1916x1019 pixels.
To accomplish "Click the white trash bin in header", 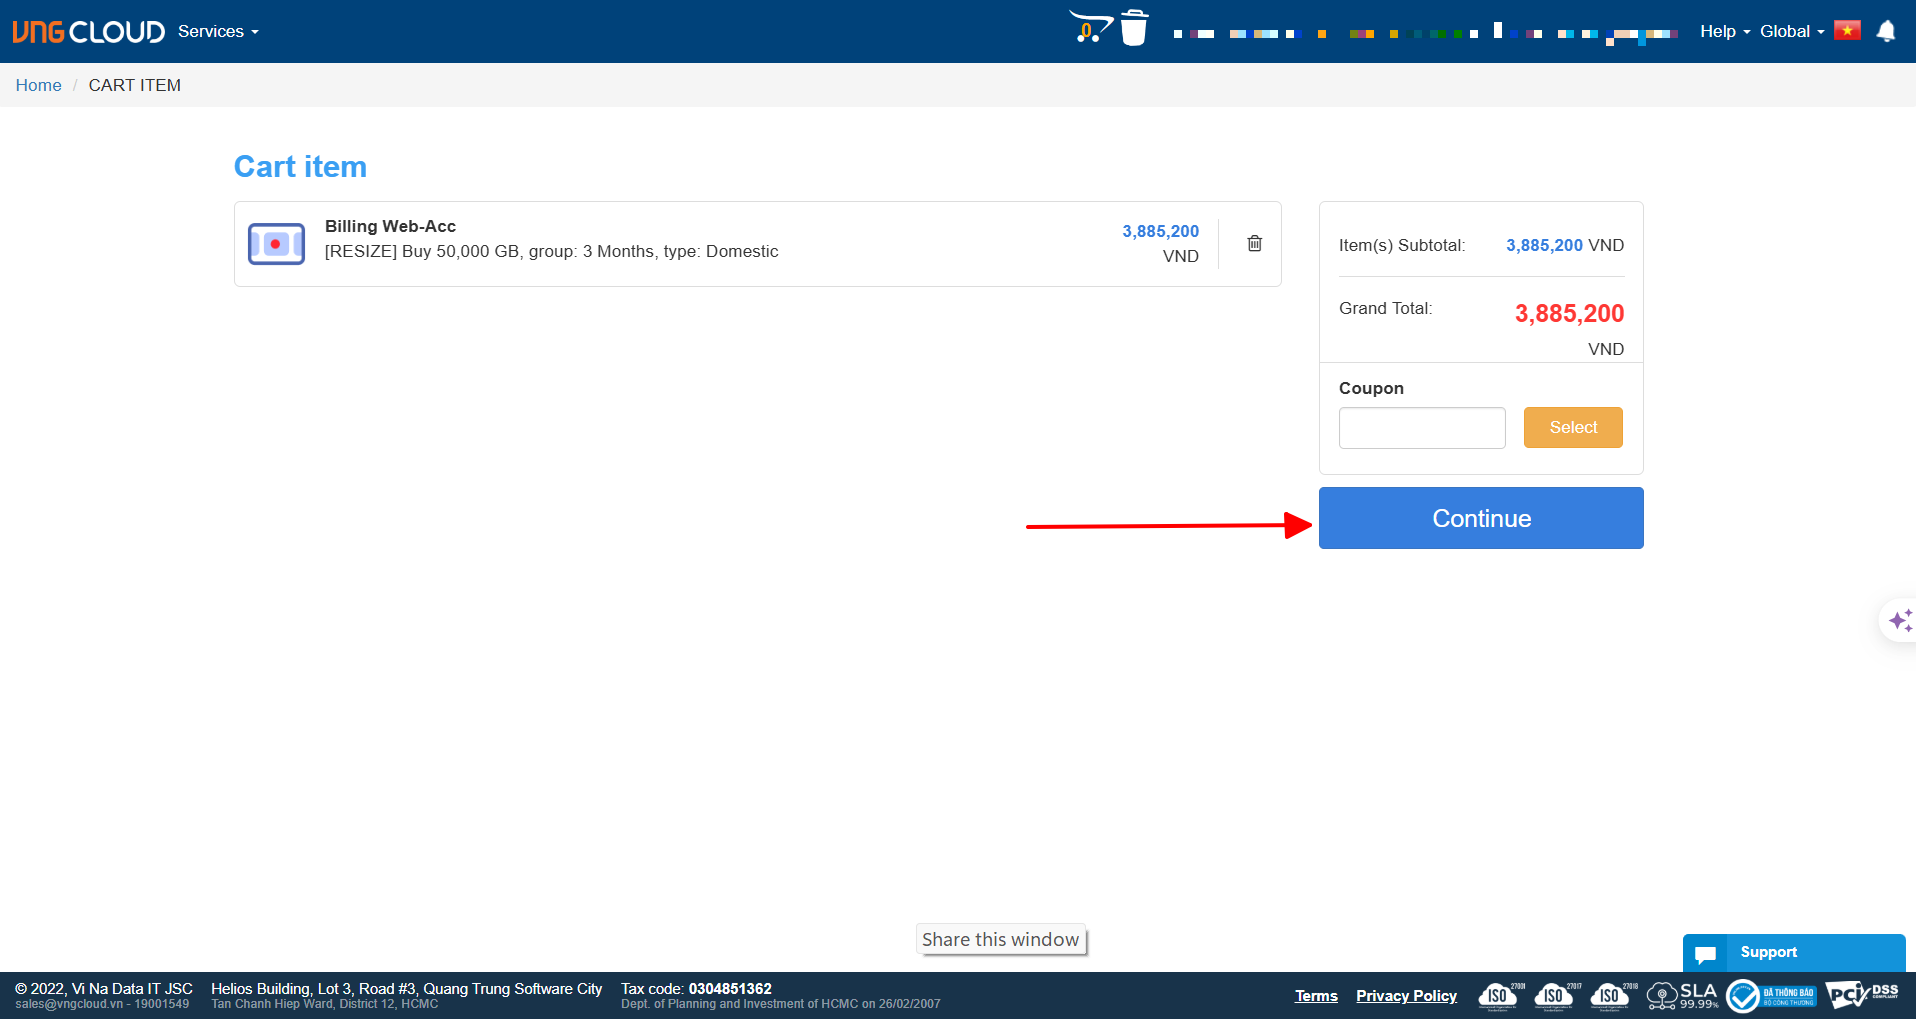I will point(1134,28).
